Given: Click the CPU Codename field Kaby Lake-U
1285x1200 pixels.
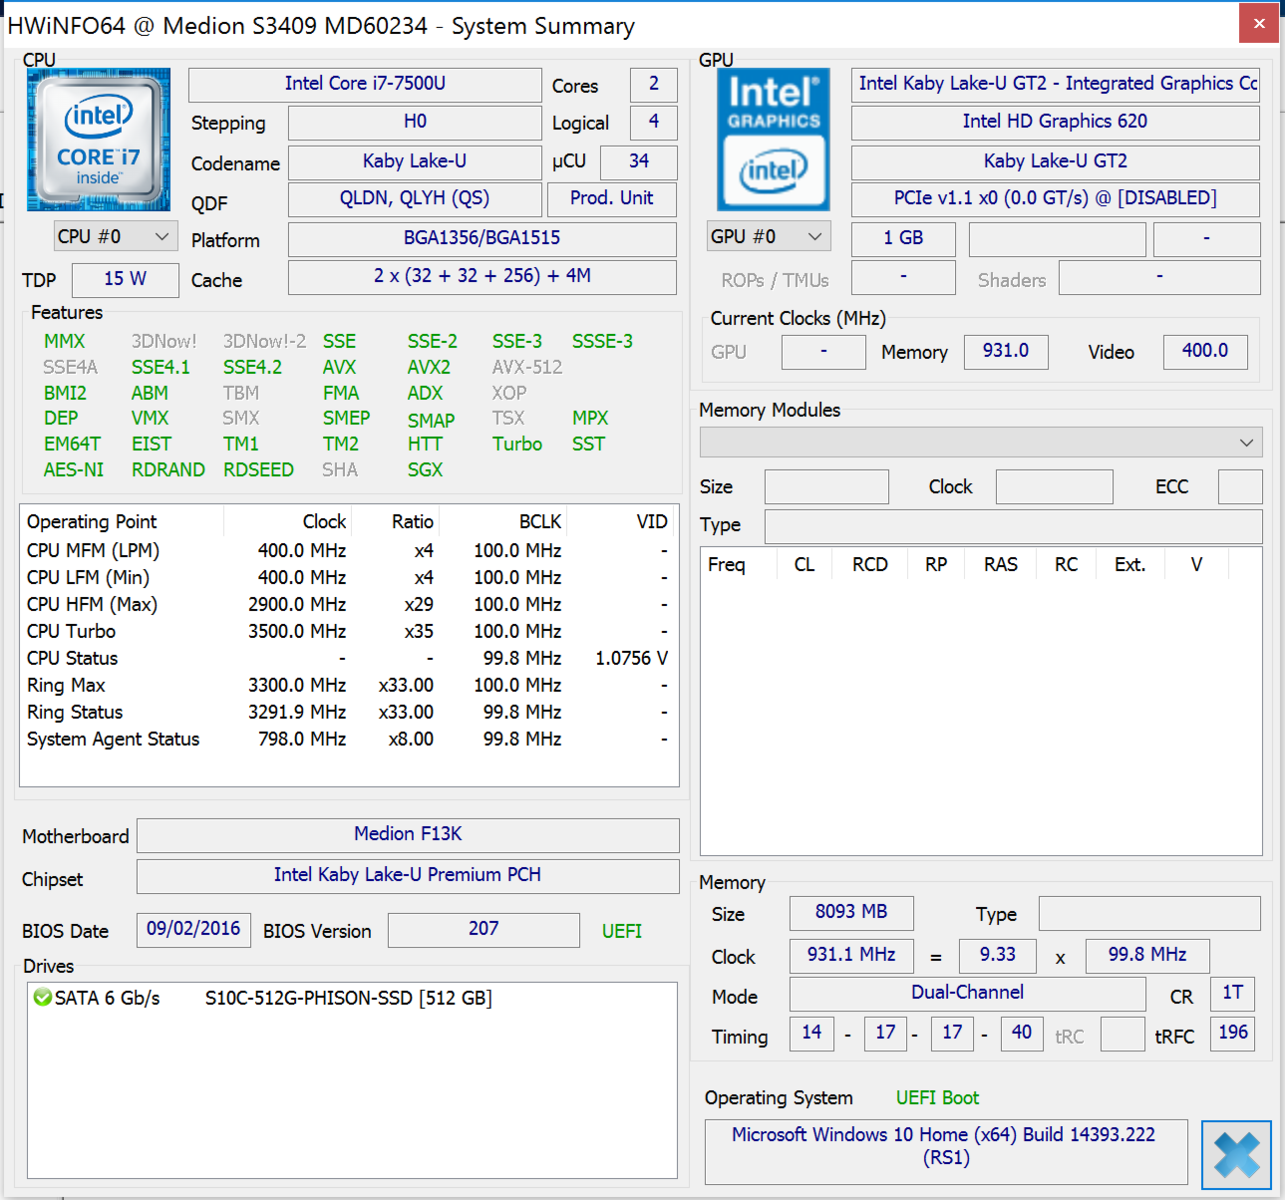Looking at the screenshot, I should 415,162.
